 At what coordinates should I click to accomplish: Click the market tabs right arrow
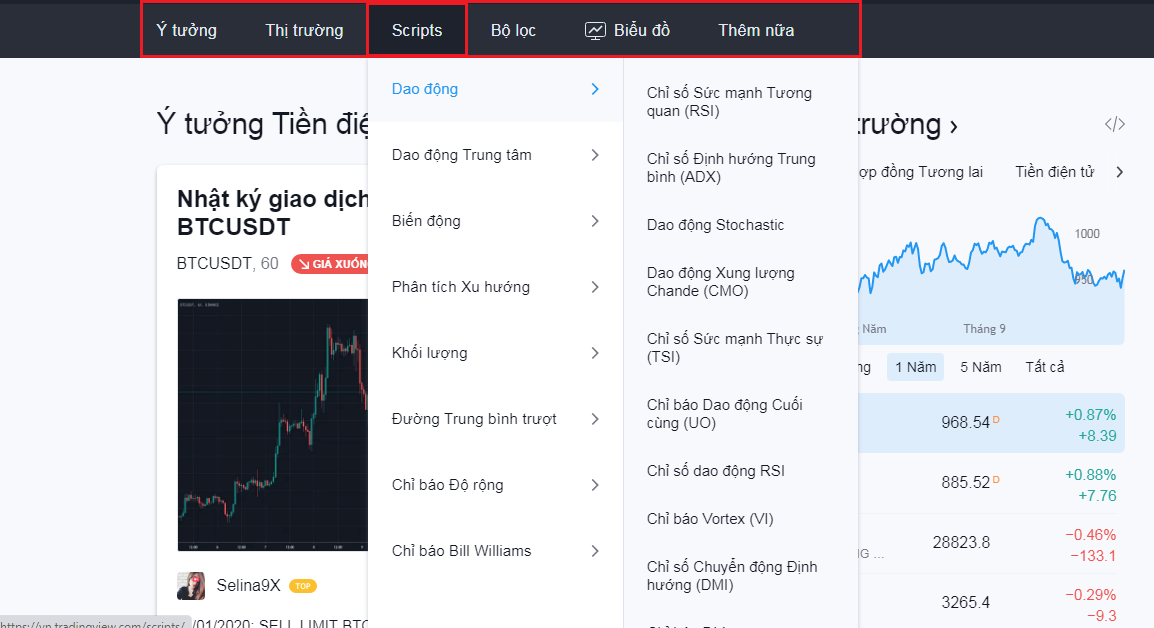[1119, 172]
